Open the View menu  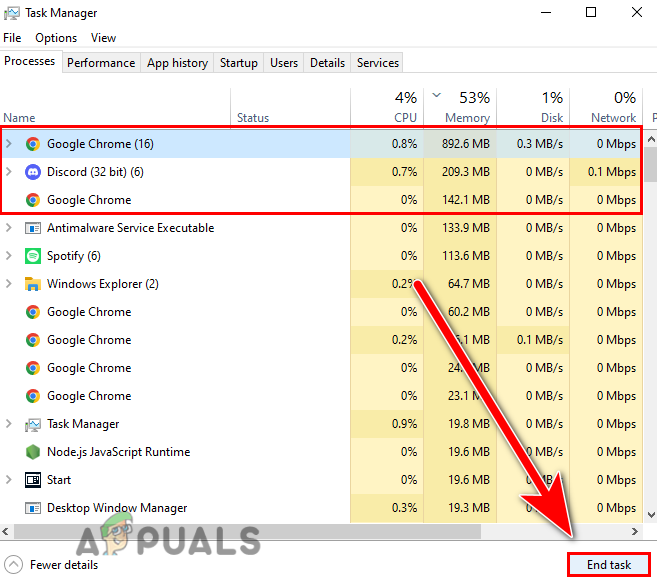pyautogui.click(x=103, y=38)
